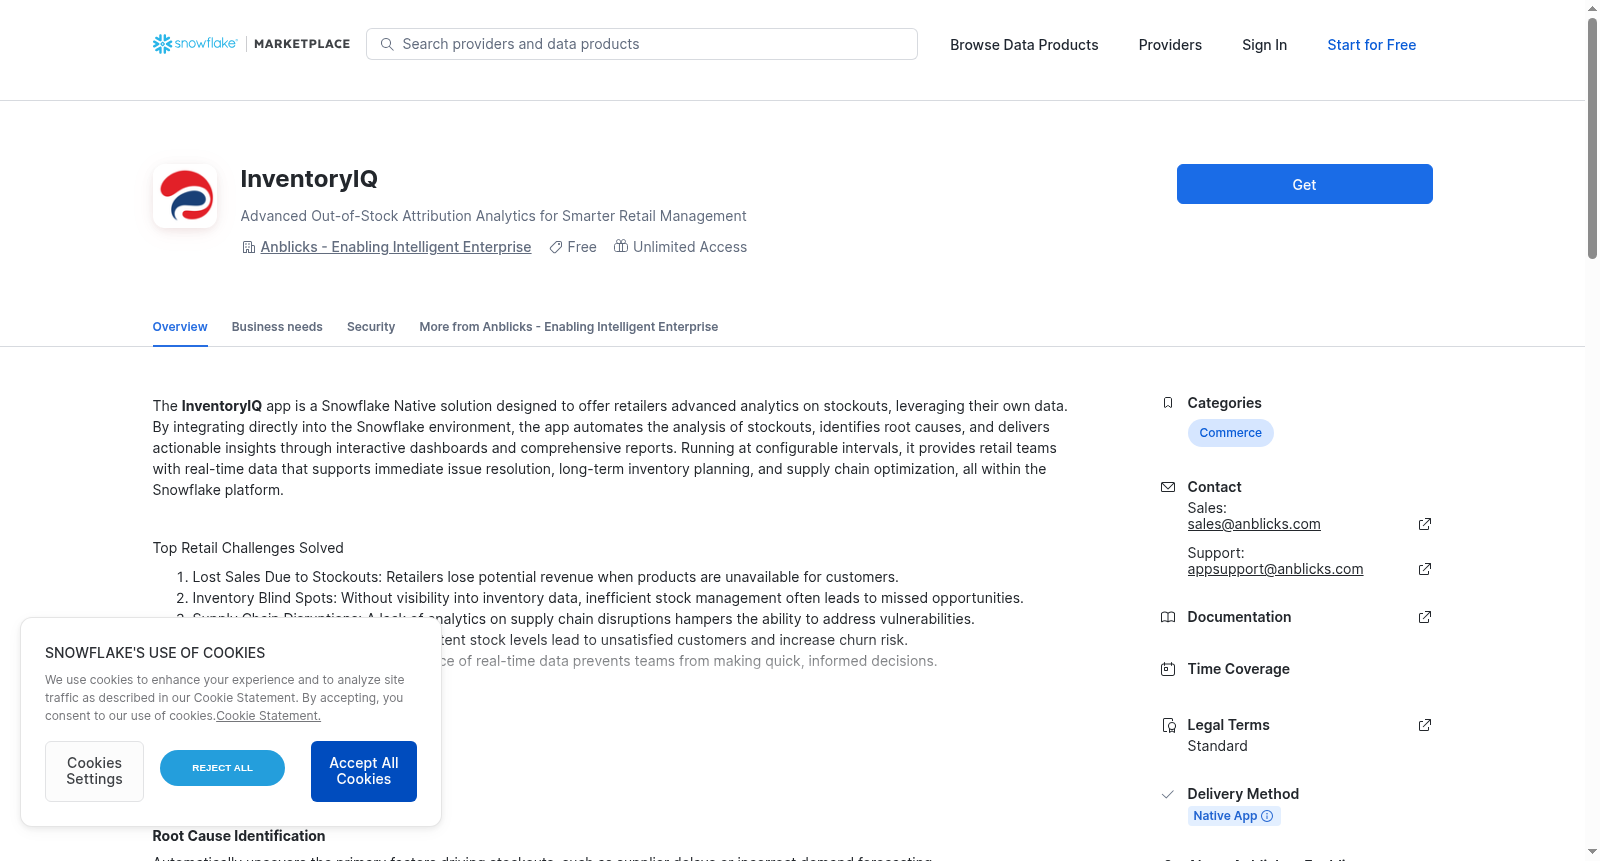Open Documentation external link icon
Image resolution: width=1600 pixels, height=861 pixels.
coord(1425,617)
